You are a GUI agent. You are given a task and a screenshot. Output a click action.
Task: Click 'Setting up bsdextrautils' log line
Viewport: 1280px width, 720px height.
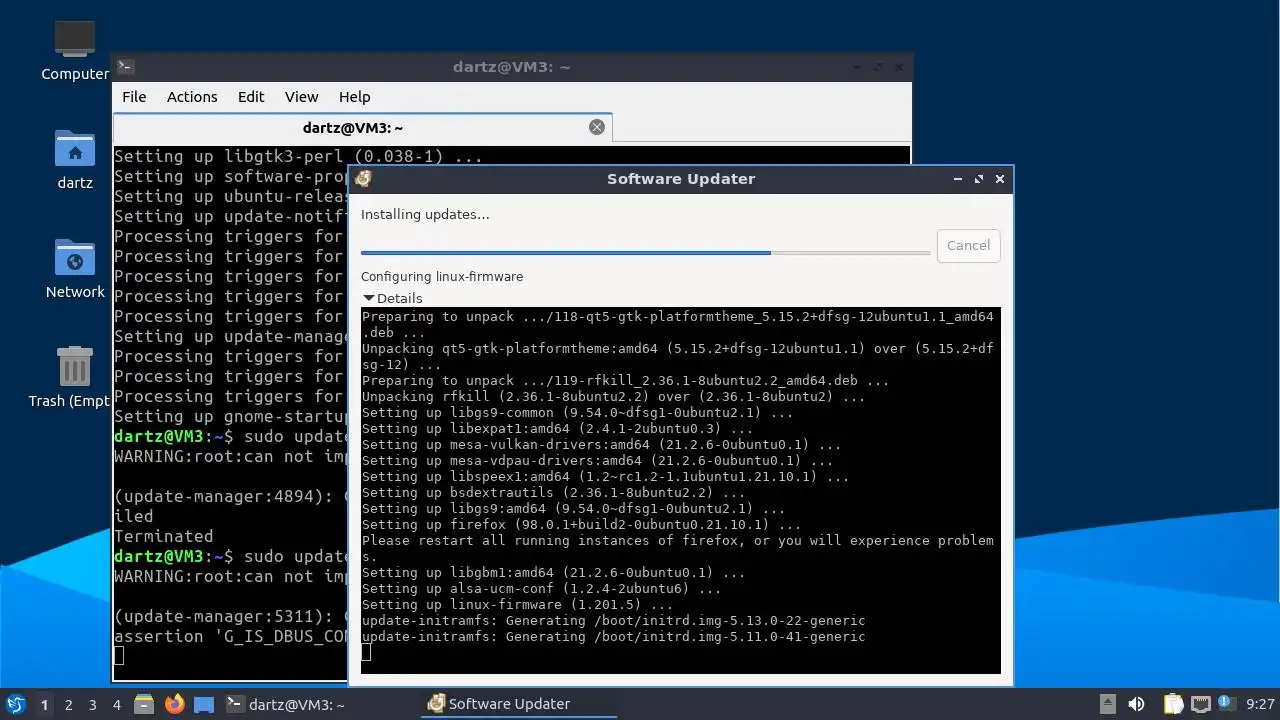553,493
